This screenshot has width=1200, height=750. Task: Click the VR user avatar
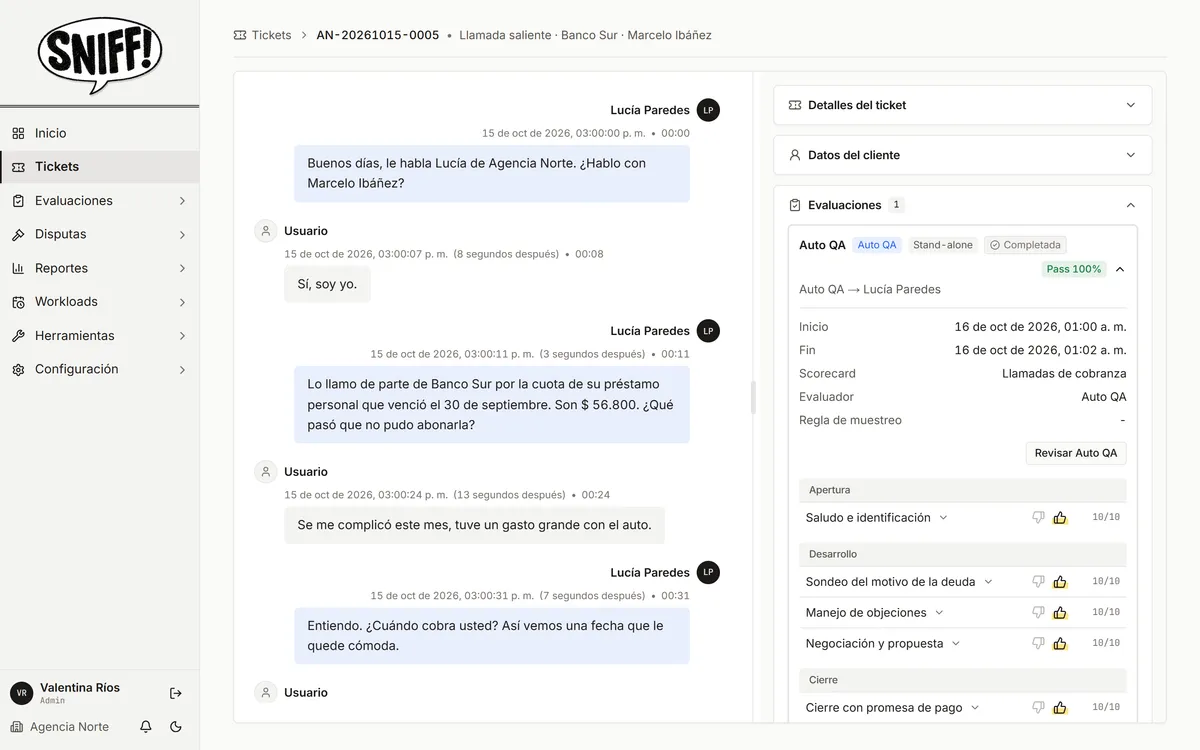point(21,693)
